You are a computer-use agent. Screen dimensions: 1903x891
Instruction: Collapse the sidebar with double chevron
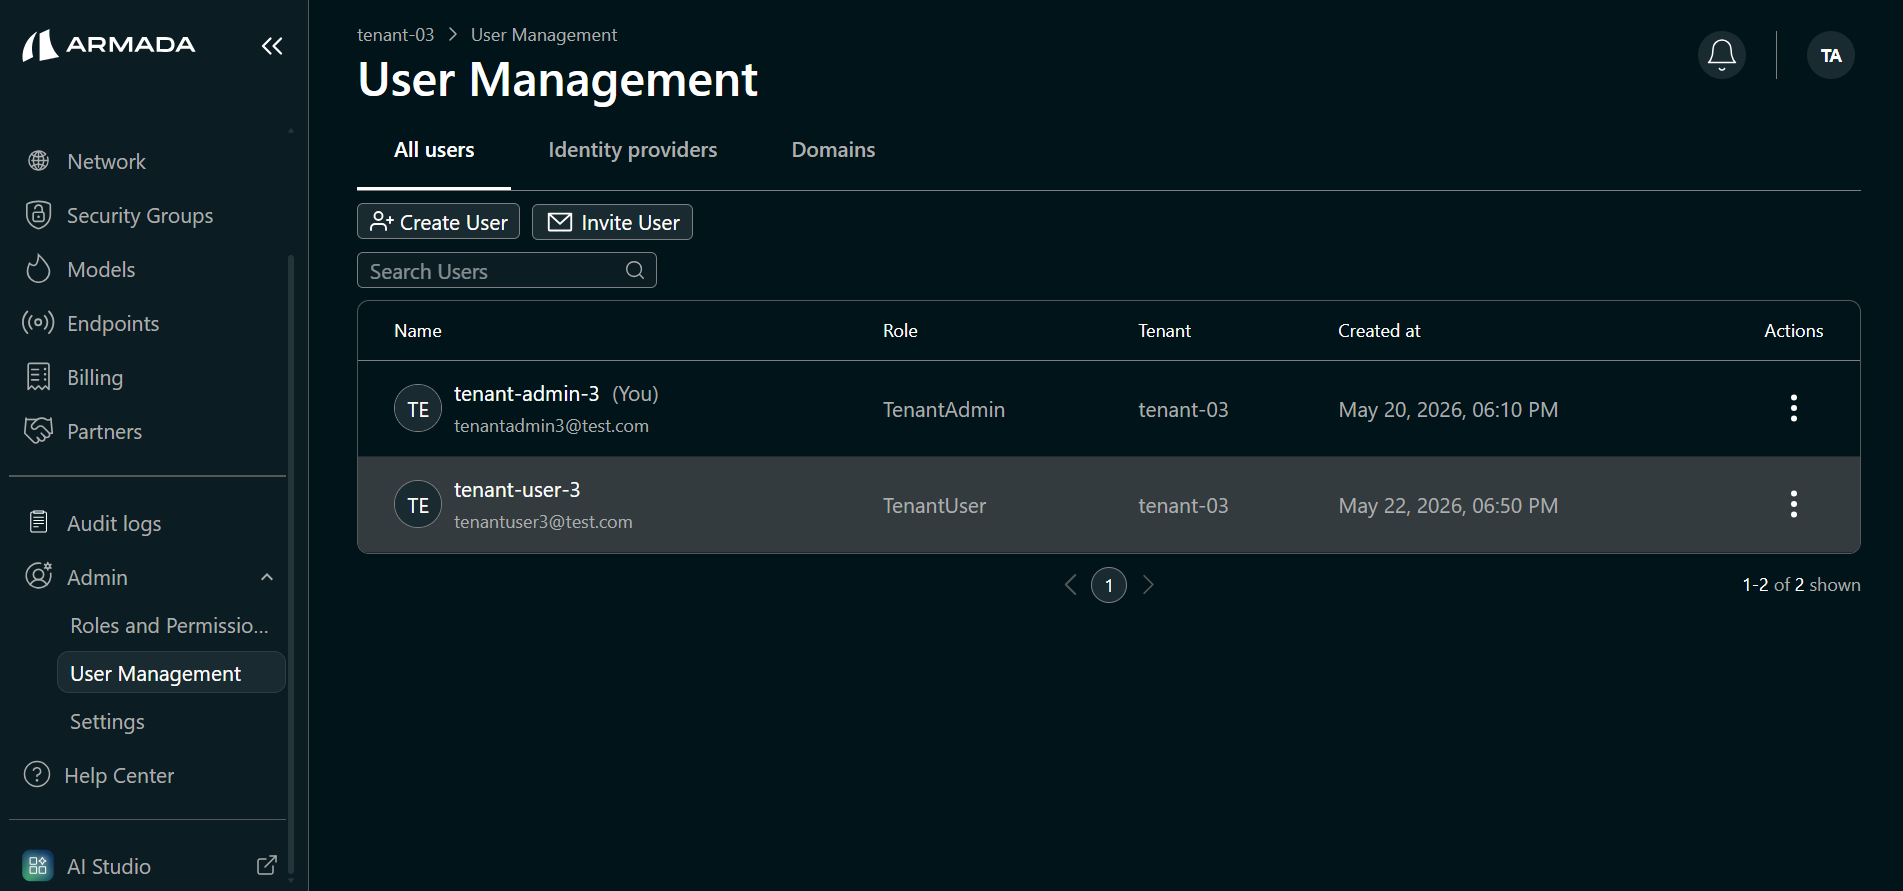click(272, 46)
